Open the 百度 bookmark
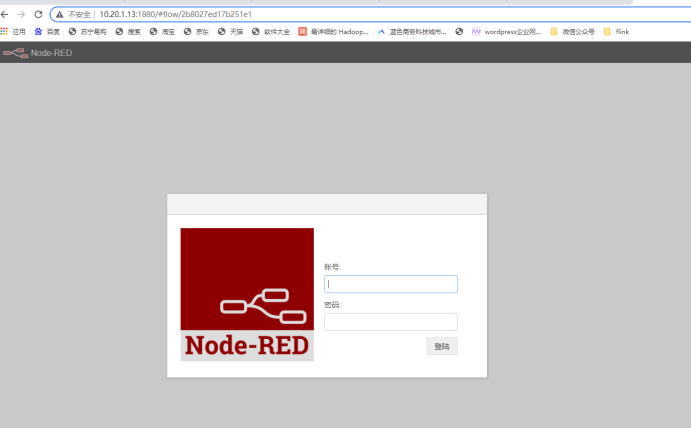Screen dimensions: 691x428 pyautogui.click(x=47, y=31)
